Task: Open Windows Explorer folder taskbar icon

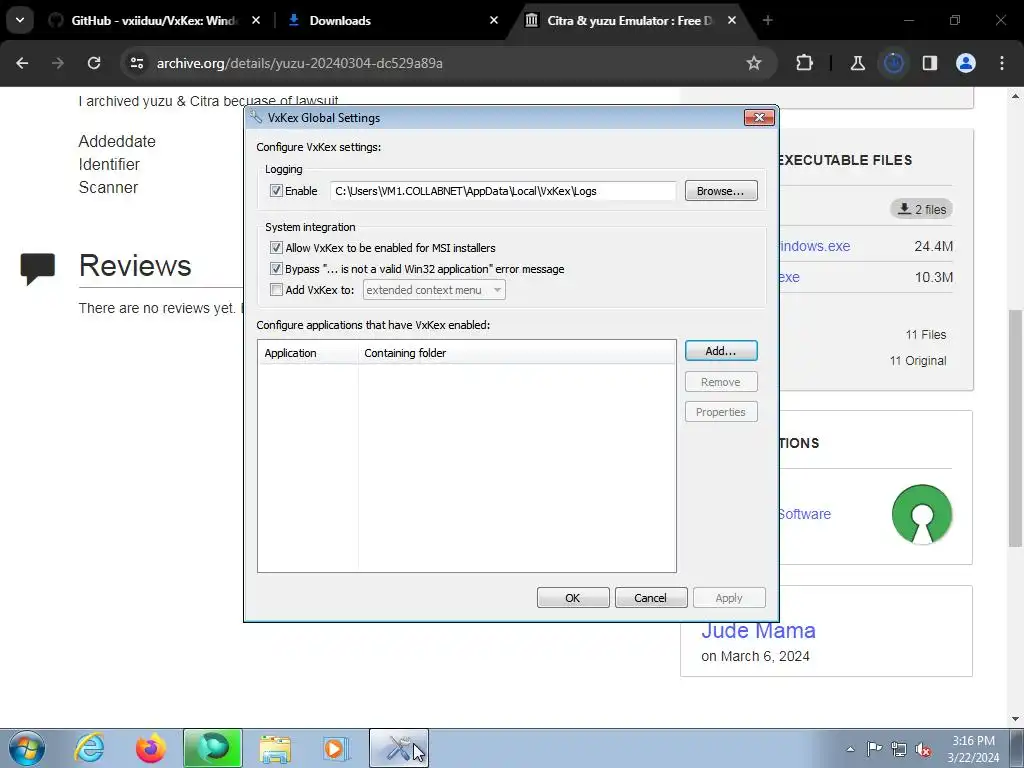Action: tap(275, 748)
